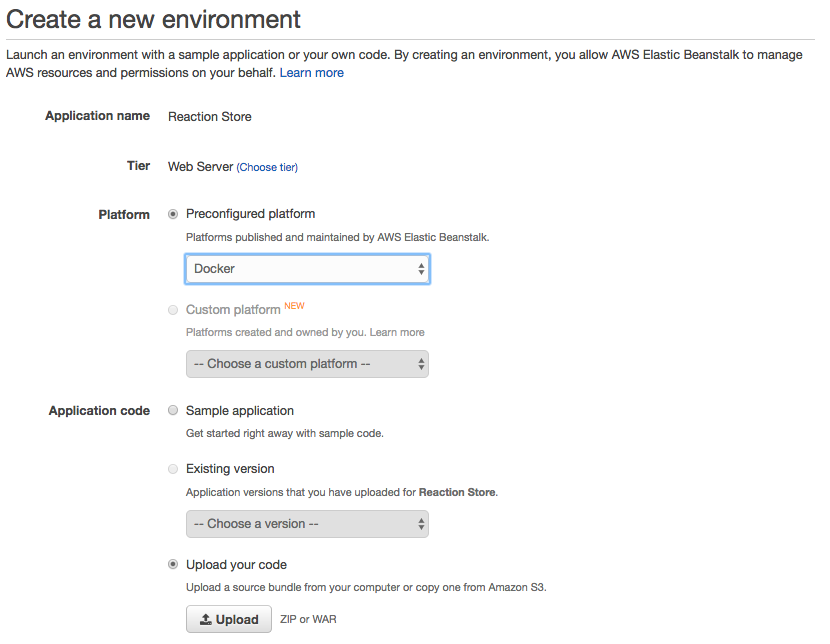Choose the Custom platform radio option
The width and height of the screenshot is (830, 644).
(174, 310)
